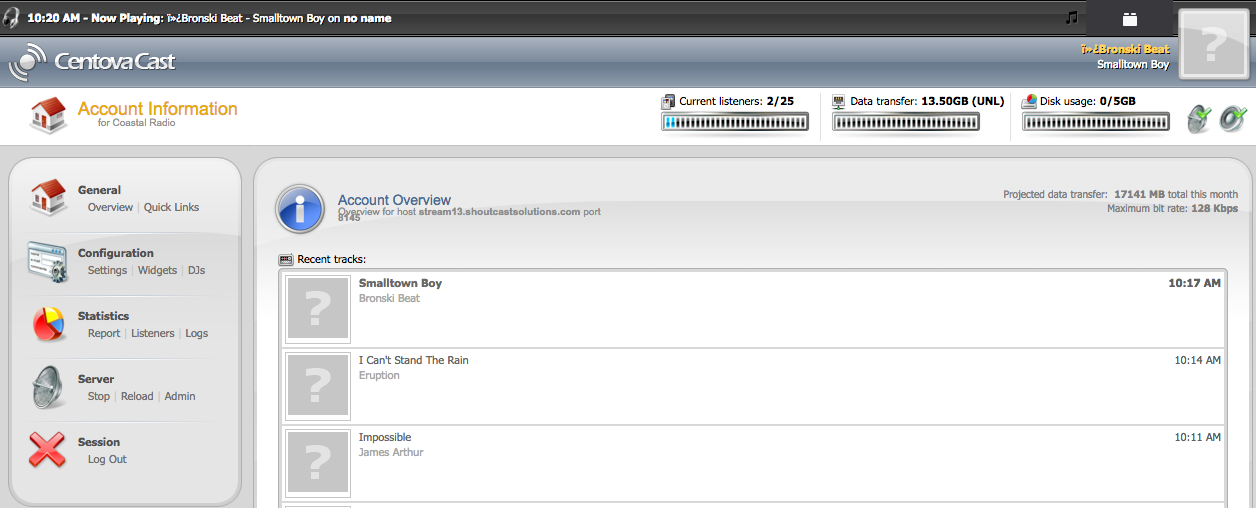
Task: Open the Overview link under General
Action: pos(110,207)
